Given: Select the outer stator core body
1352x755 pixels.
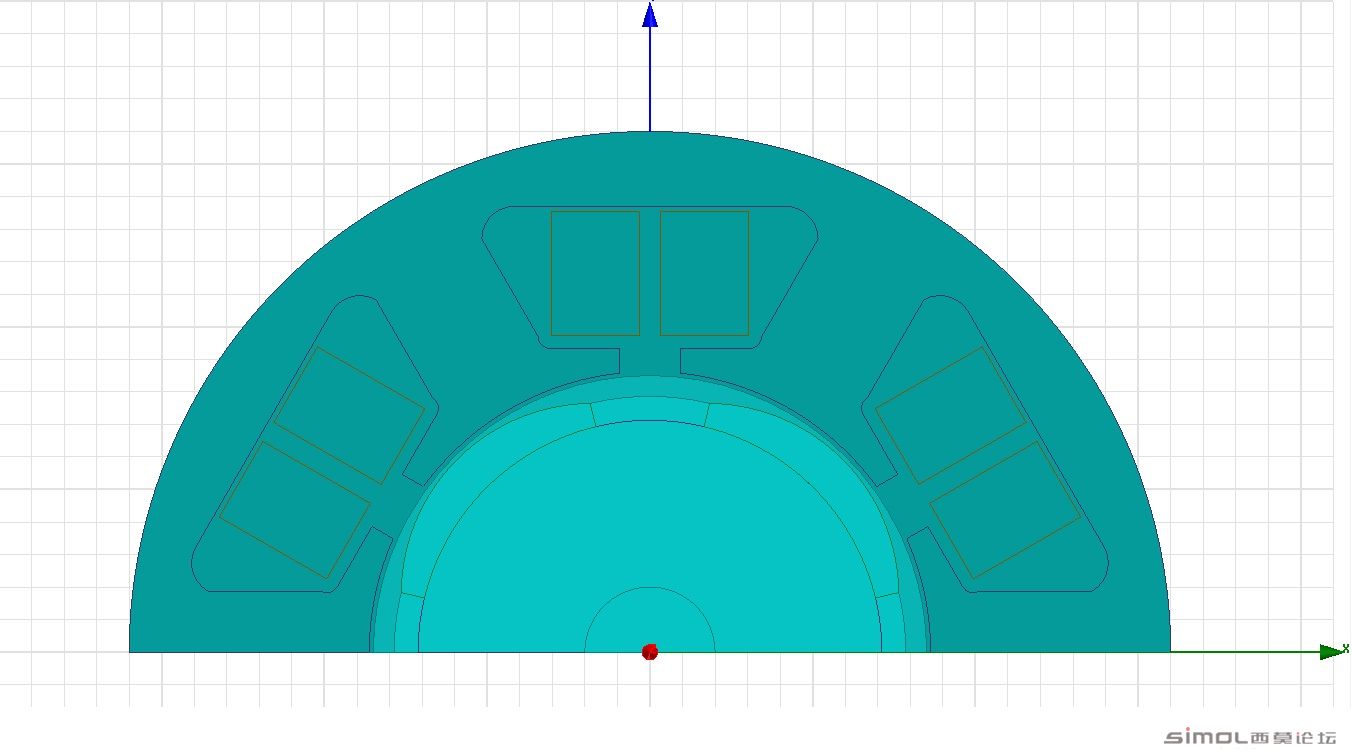Looking at the screenshot, I should tap(650, 168).
